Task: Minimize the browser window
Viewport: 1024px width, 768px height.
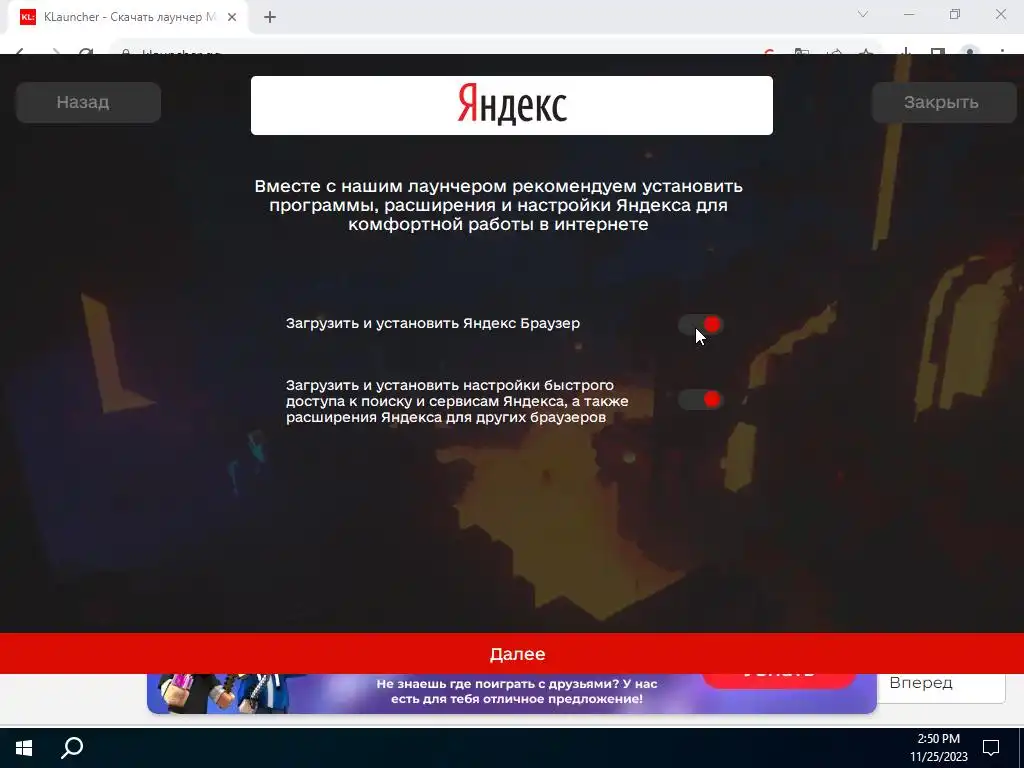Action: coord(909,14)
